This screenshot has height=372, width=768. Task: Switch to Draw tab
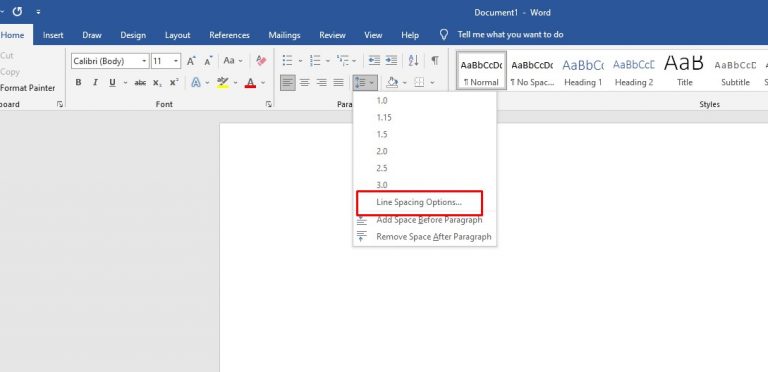[92, 35]
